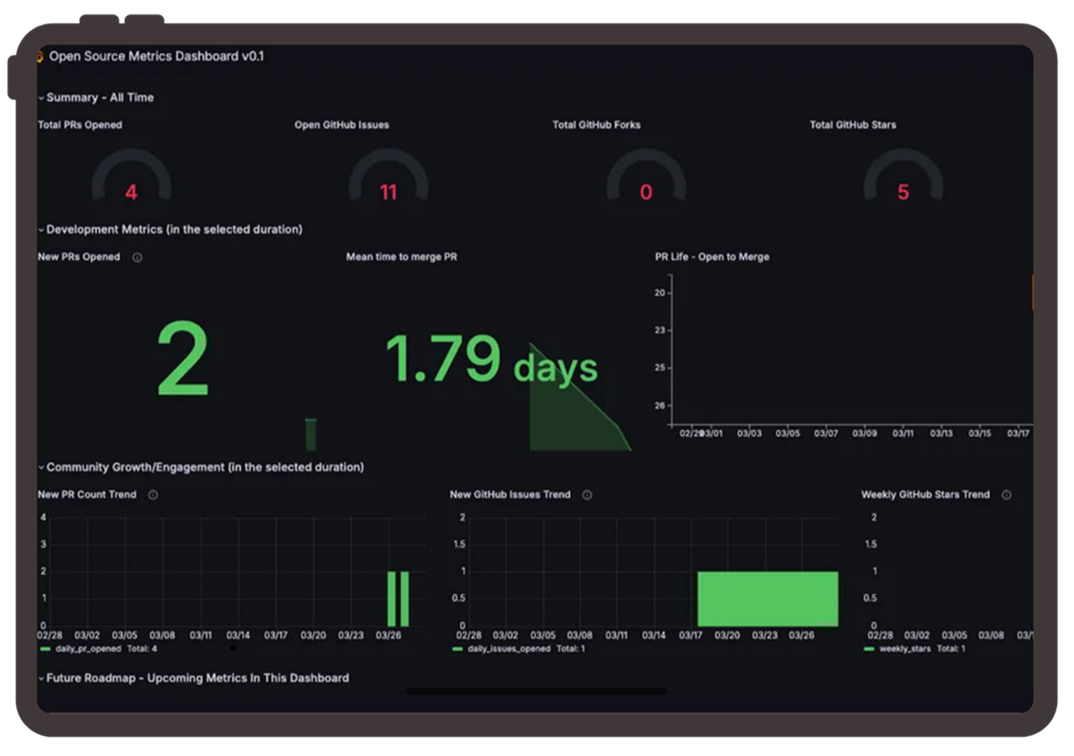Screen dimensions: 1074x756
Task: Click the Open Source Metrics Dashboard v0.1 title
Action: [156, 56]
